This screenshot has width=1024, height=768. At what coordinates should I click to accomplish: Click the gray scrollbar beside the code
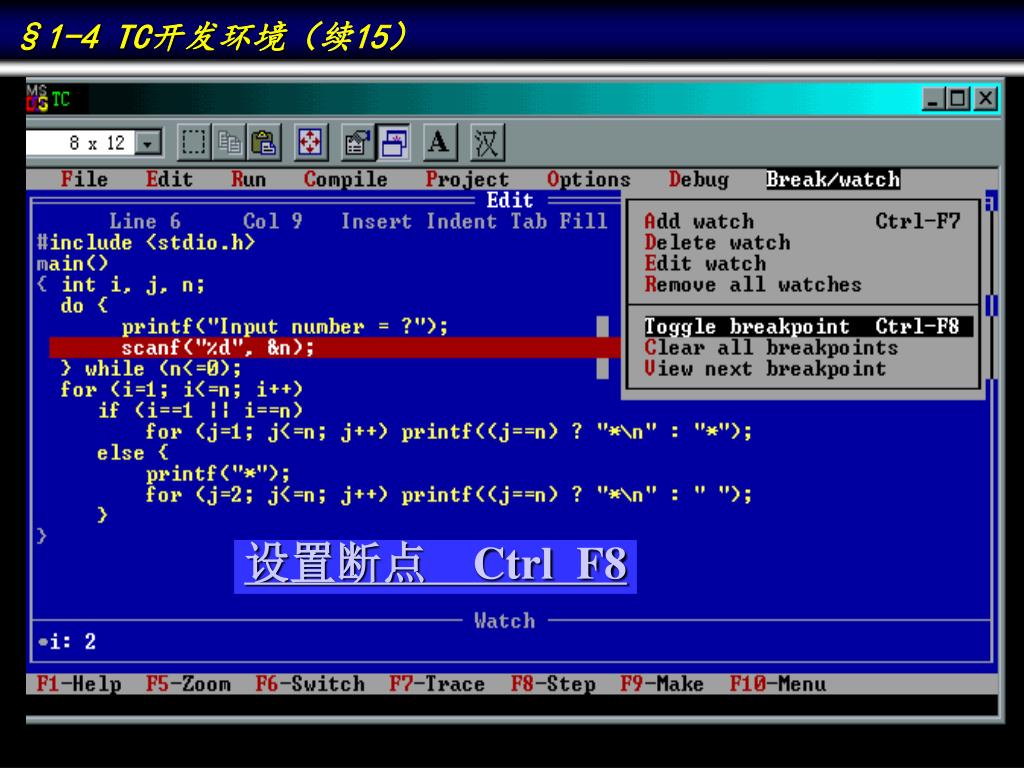[602, 347]
